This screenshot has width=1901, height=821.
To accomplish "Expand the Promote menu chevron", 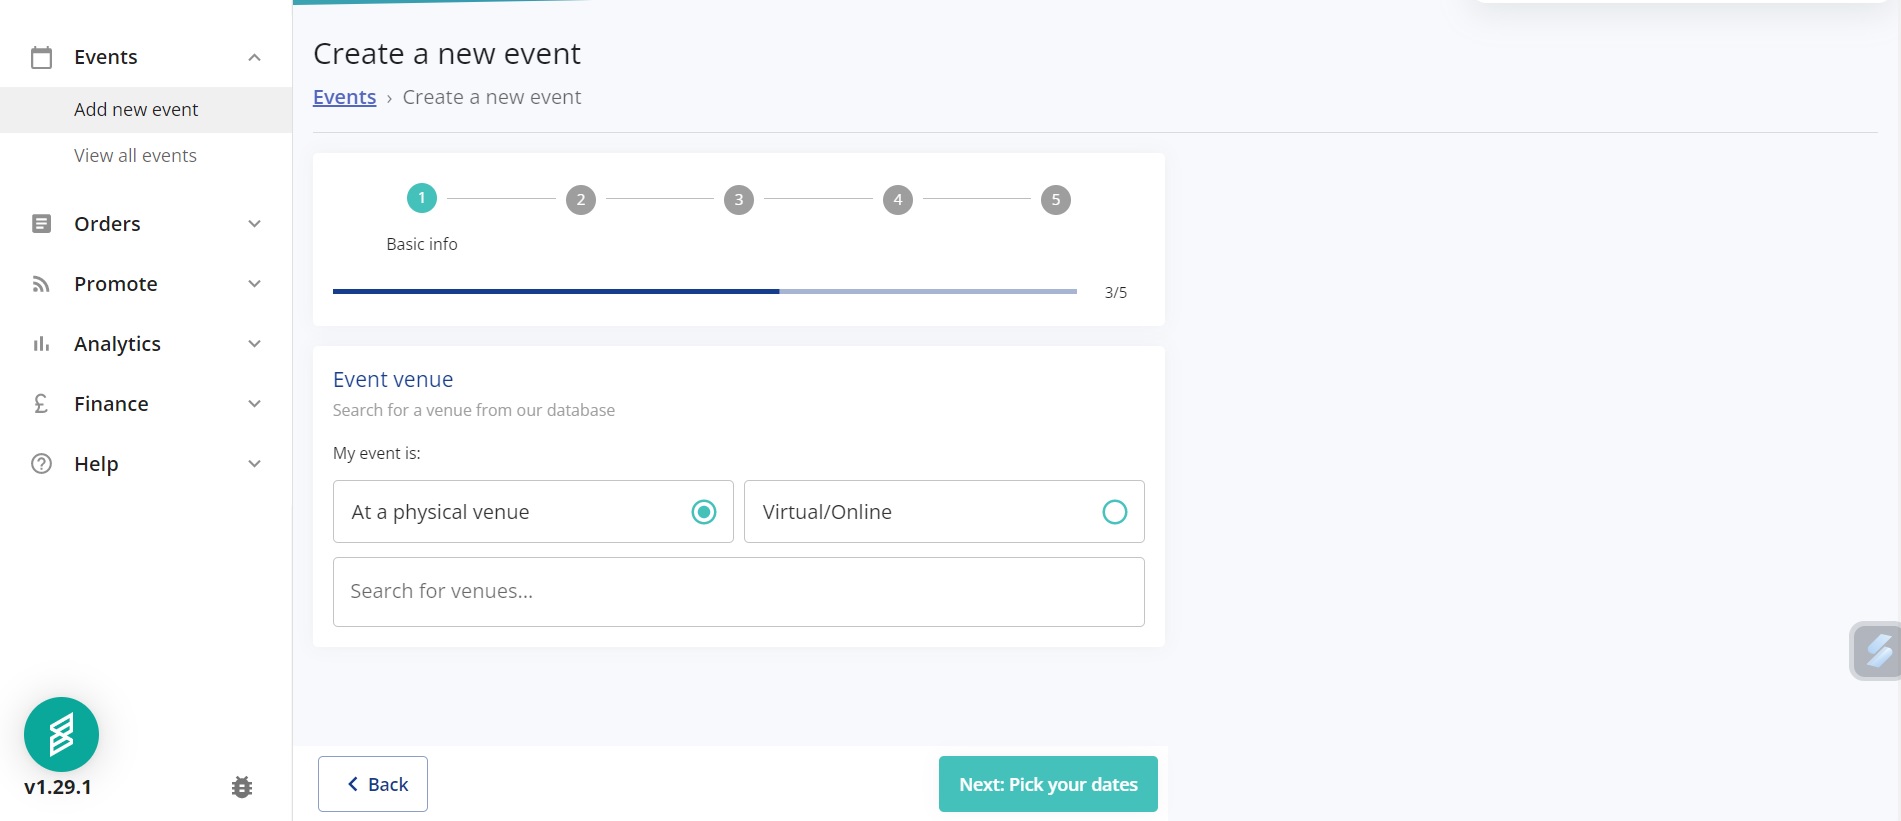I will (x=254, y=284).
